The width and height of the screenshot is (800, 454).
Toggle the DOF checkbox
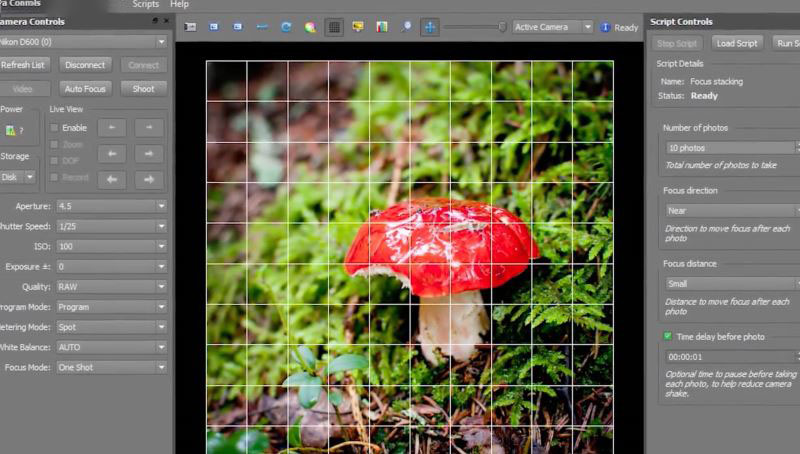(54, 161)
